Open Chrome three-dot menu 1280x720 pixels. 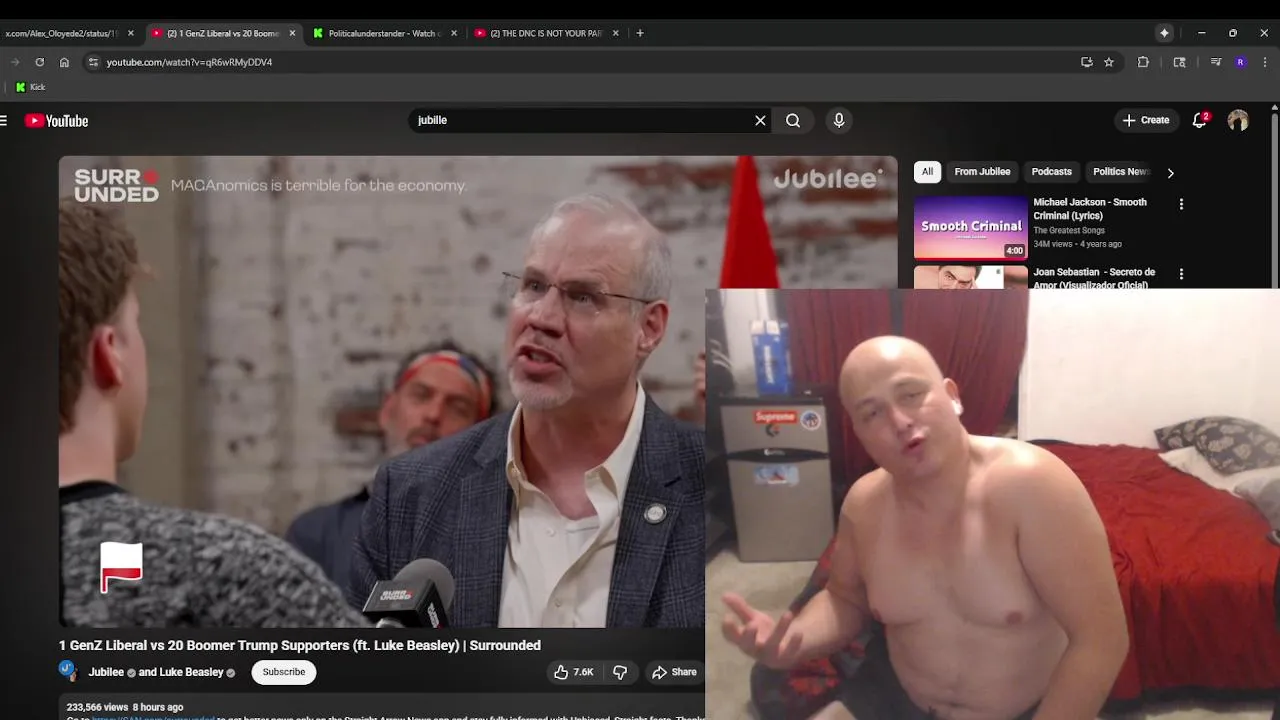coord(1265,62)
